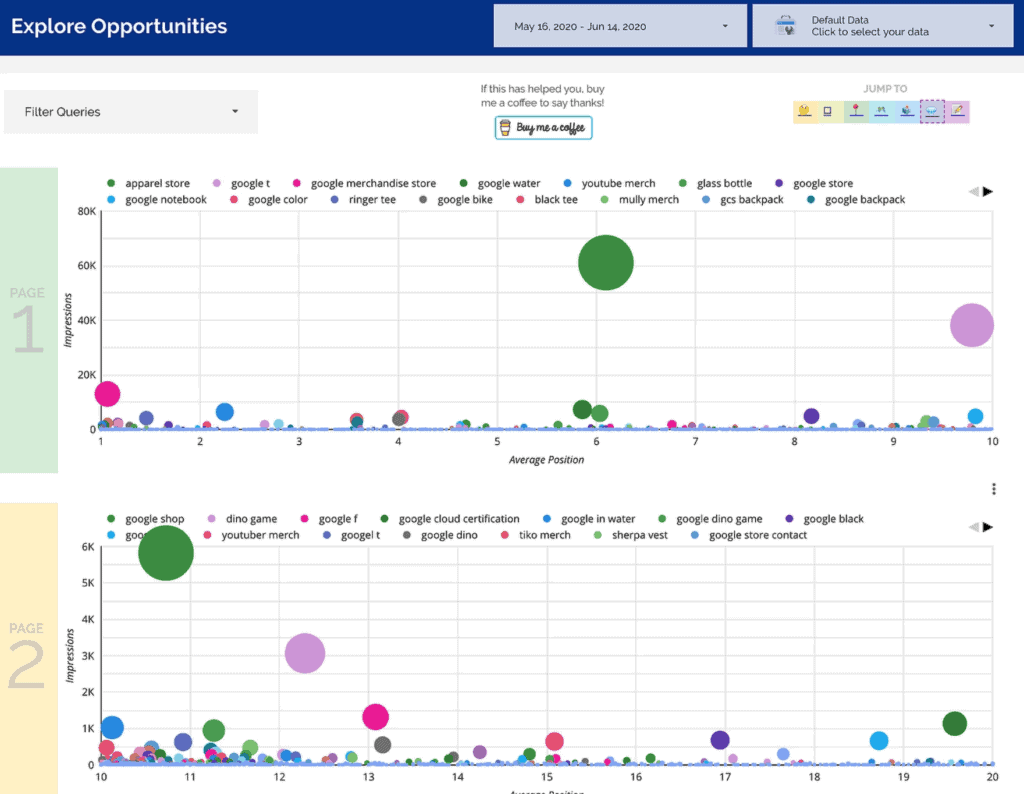
Task: Open the Filter Queries dropdown
Action: [131, 112]
